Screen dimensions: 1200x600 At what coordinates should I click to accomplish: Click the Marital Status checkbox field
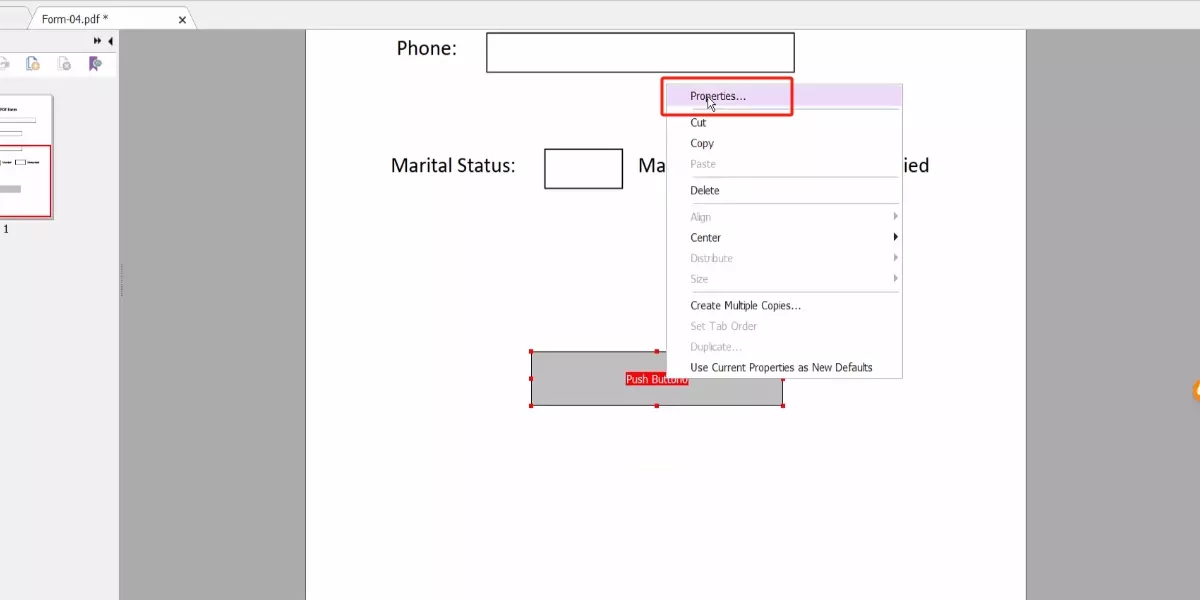583,168
